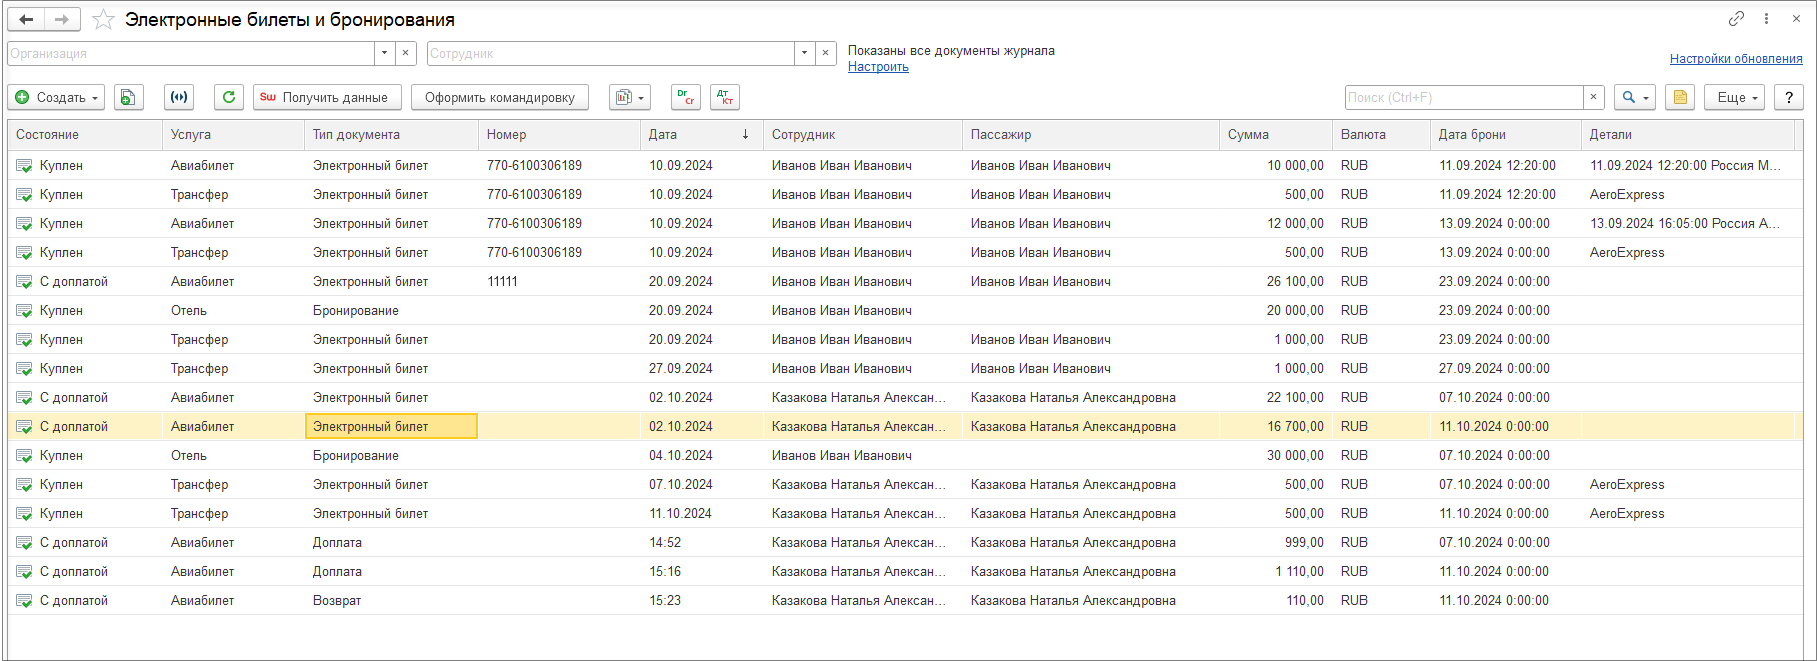Click the Dr/Cr postings icon
The image size is (1817, 661).
(685, 97)
